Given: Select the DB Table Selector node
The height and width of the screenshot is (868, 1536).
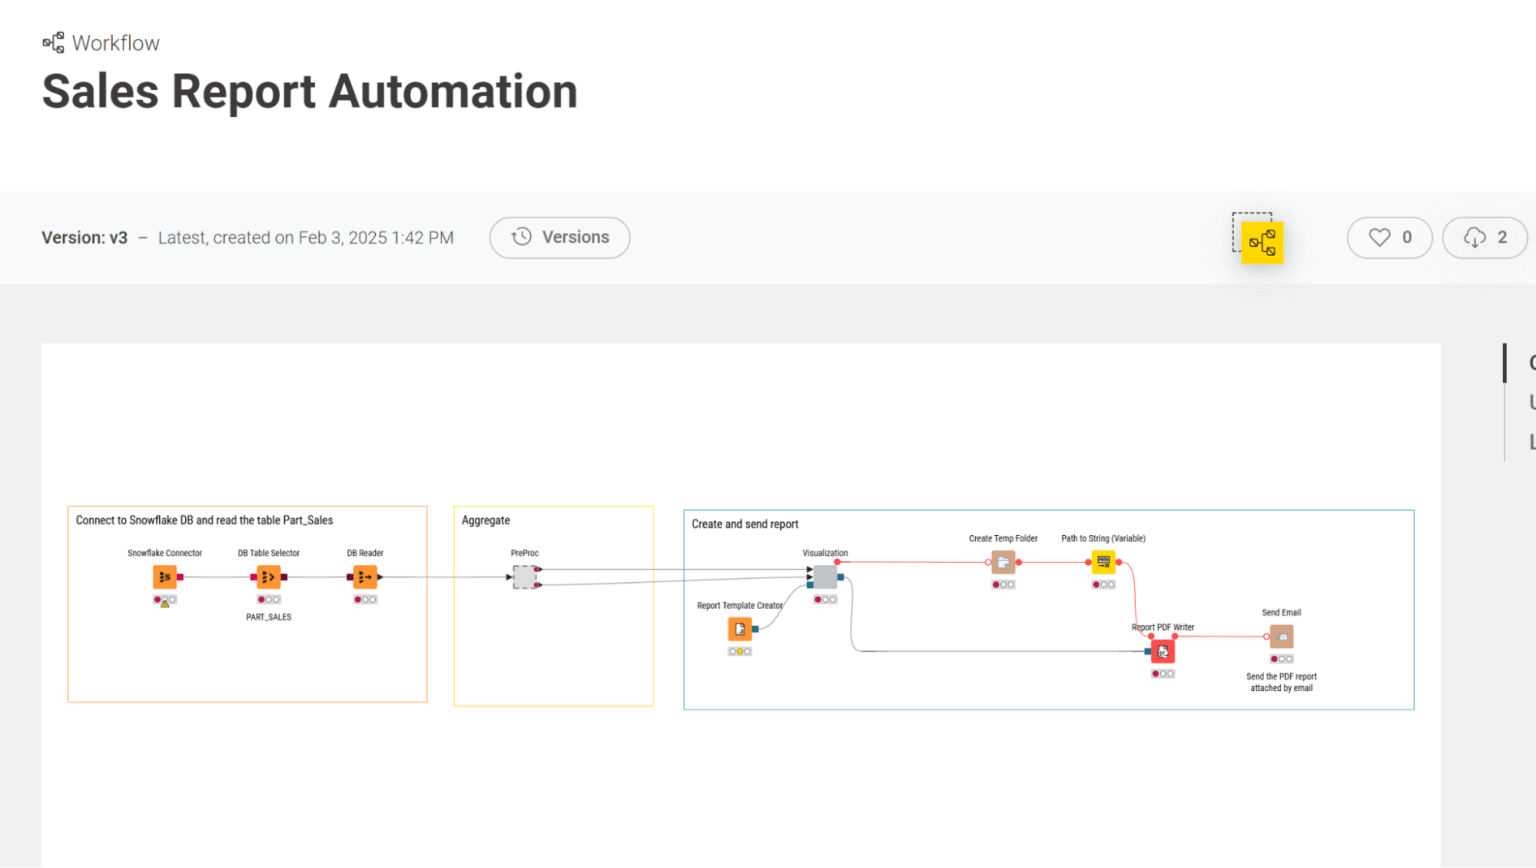Looking at the screenshot, I should 268,577.
